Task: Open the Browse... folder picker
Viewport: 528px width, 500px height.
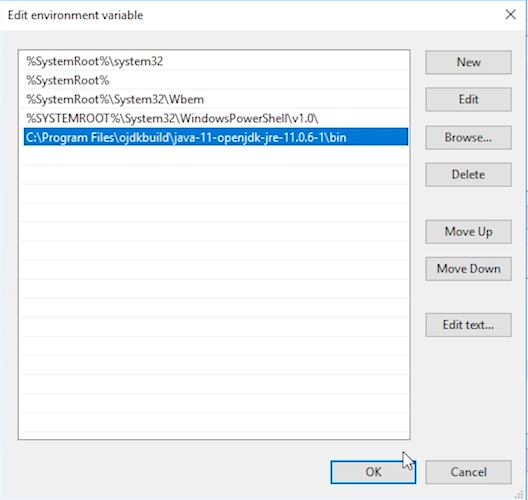Action: pyautogui.click(x=468, y=137)
